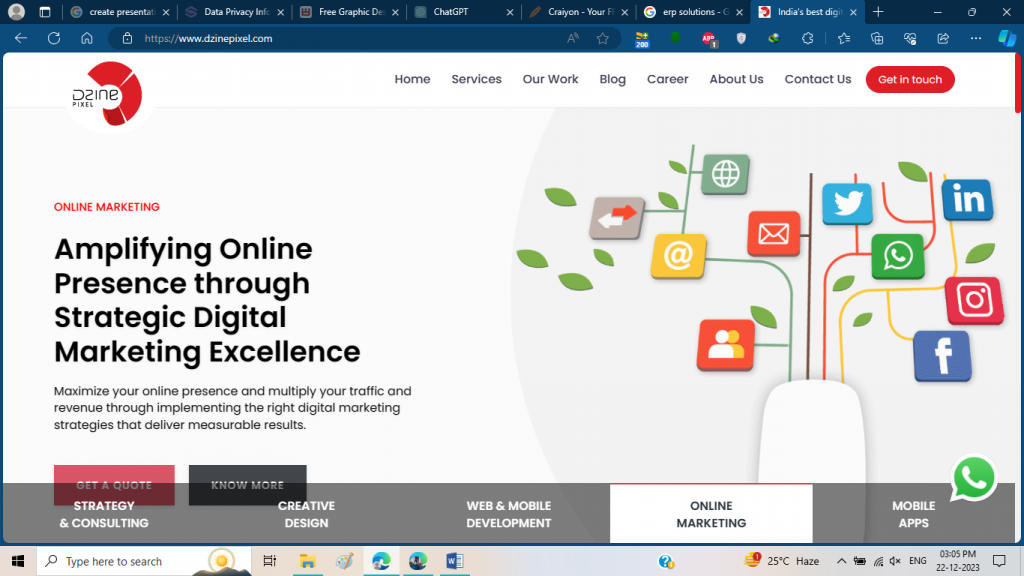The width and height of the screenshot is (1024, 576).
Task: Click the muted volume tray icon
Action: (x=895, y=561)
